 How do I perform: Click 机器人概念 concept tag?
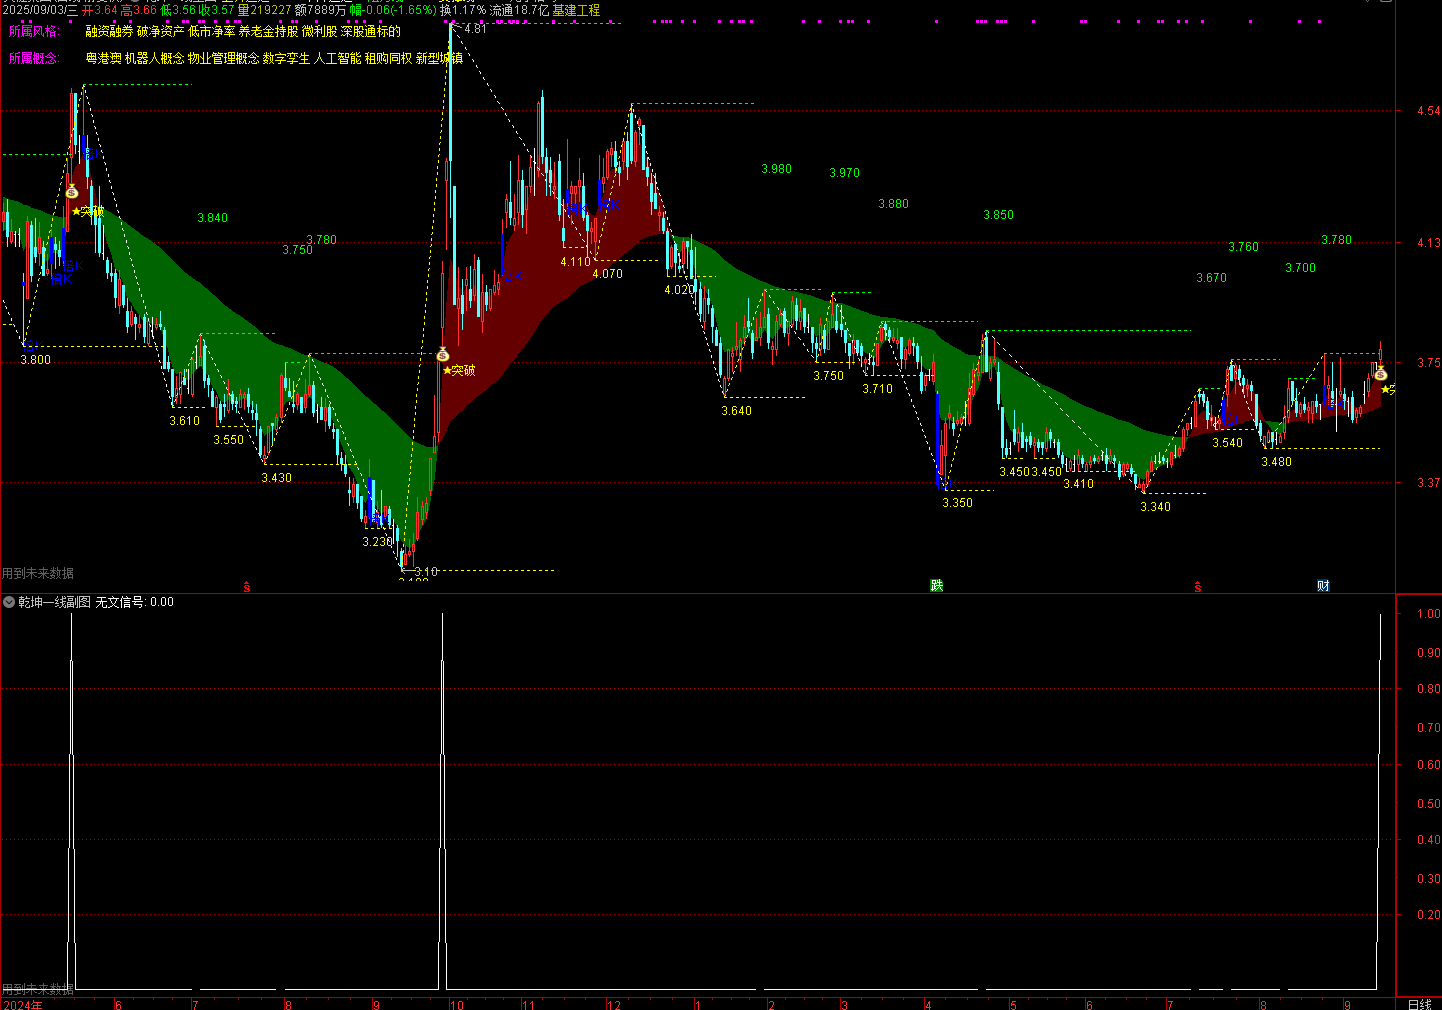pos(155,59)
